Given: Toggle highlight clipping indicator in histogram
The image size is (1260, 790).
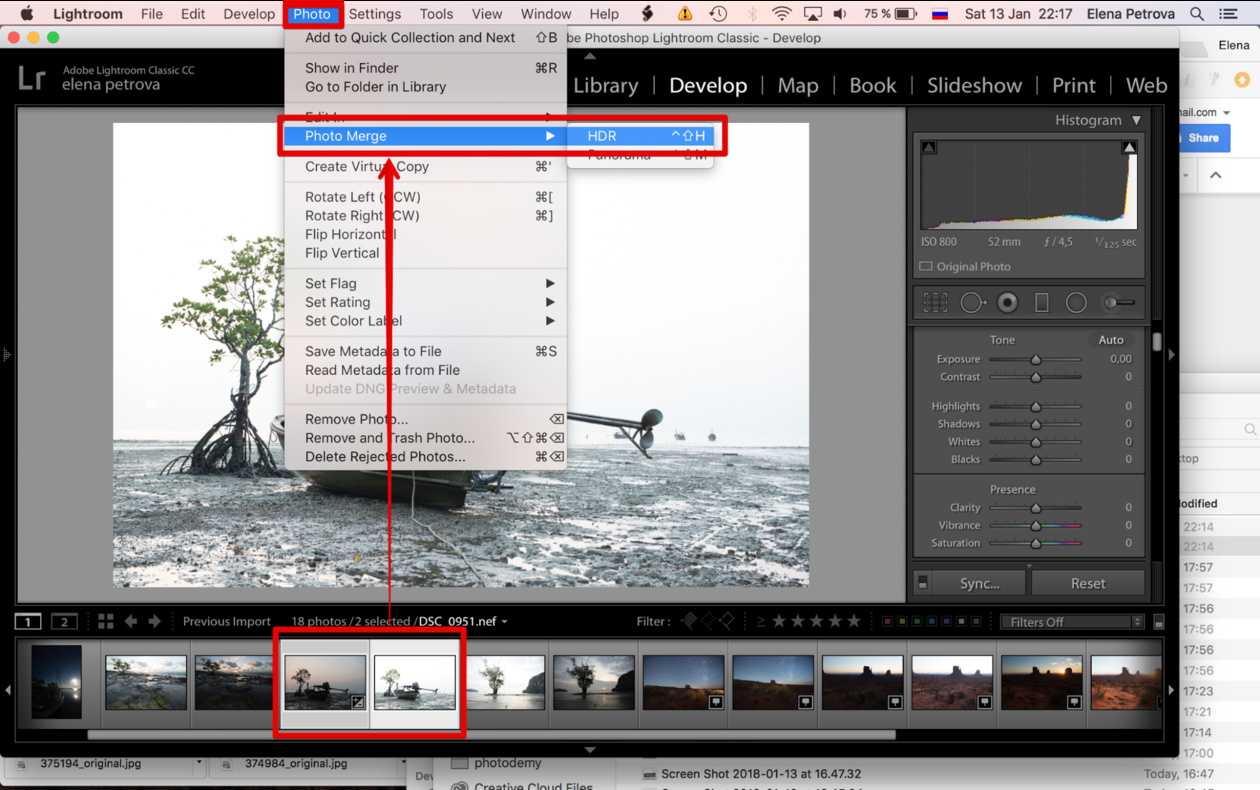Looking at the screenshot, I should (x=1129, y=148).
